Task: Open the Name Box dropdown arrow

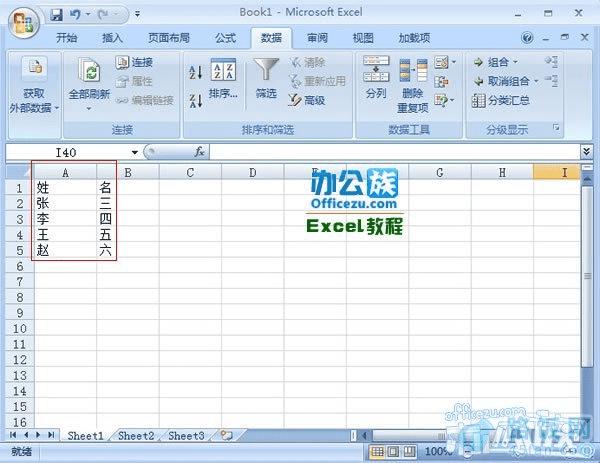Action: pos(135,152)
